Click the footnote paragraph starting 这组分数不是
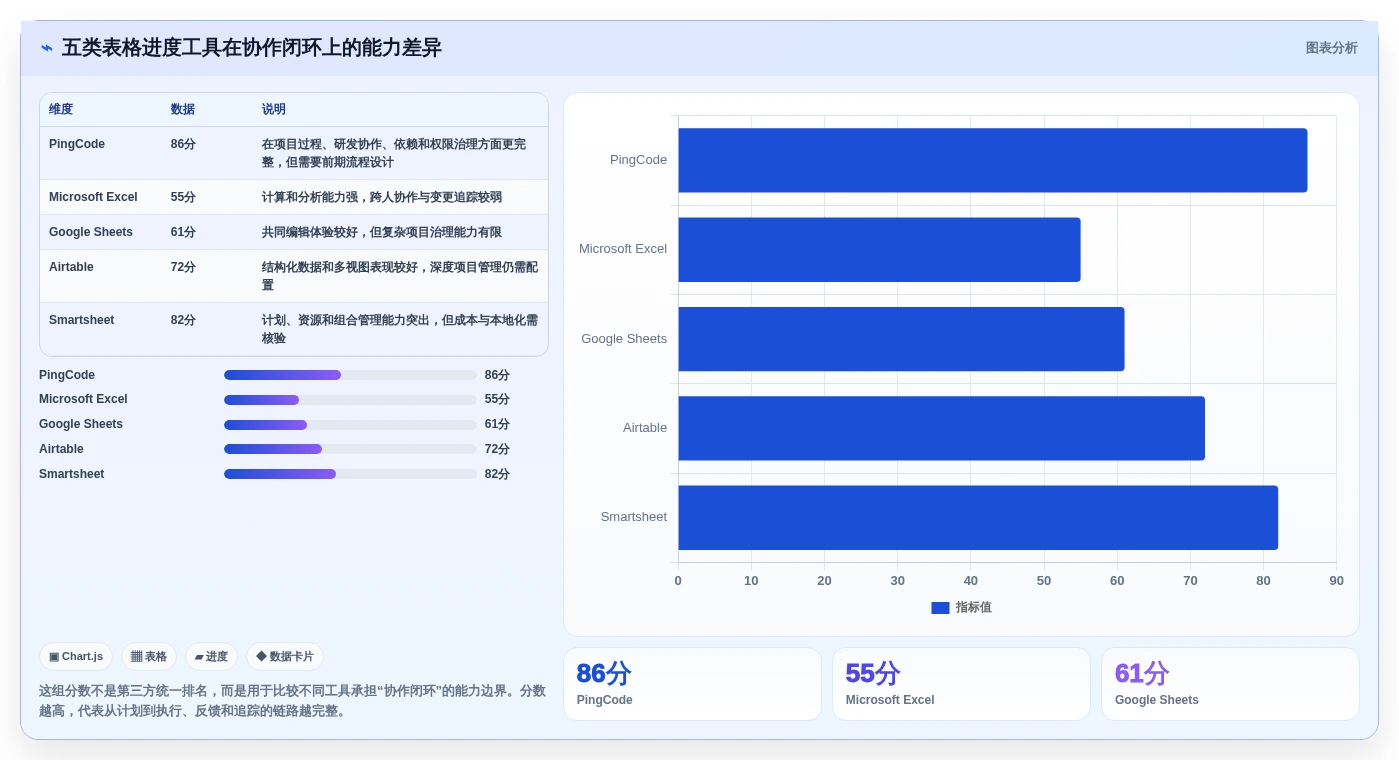 [x=292, y=701]
